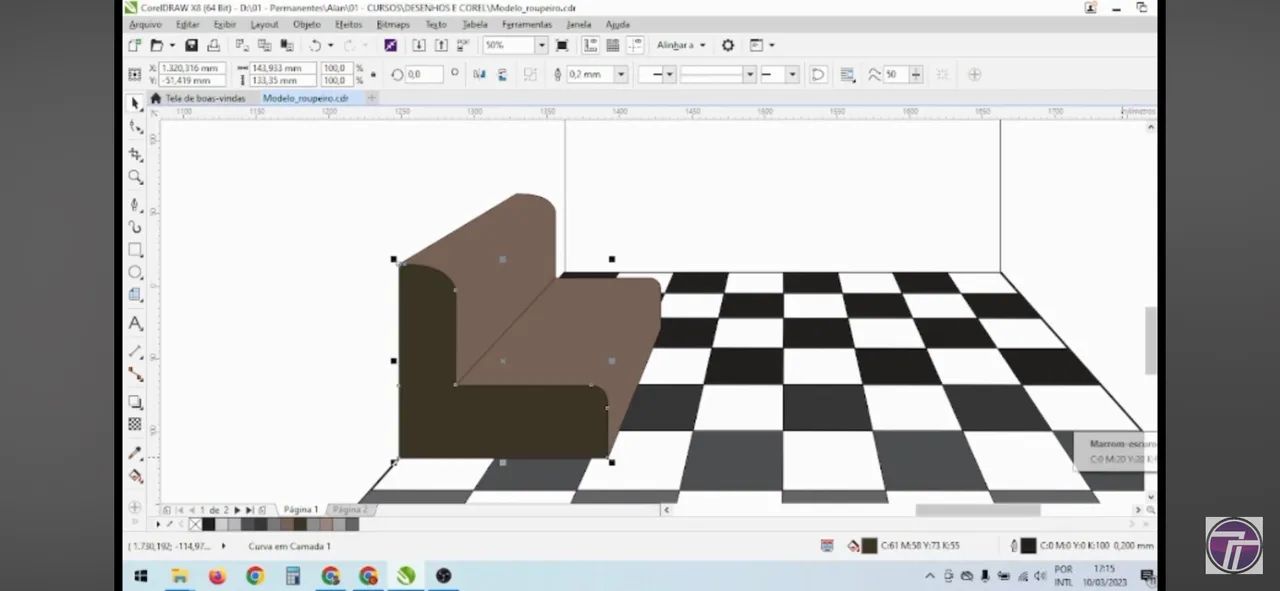This screenshot has height=591, width=1280.
Task: Toggle Show Rulers button
Action: tap(590, 45)
